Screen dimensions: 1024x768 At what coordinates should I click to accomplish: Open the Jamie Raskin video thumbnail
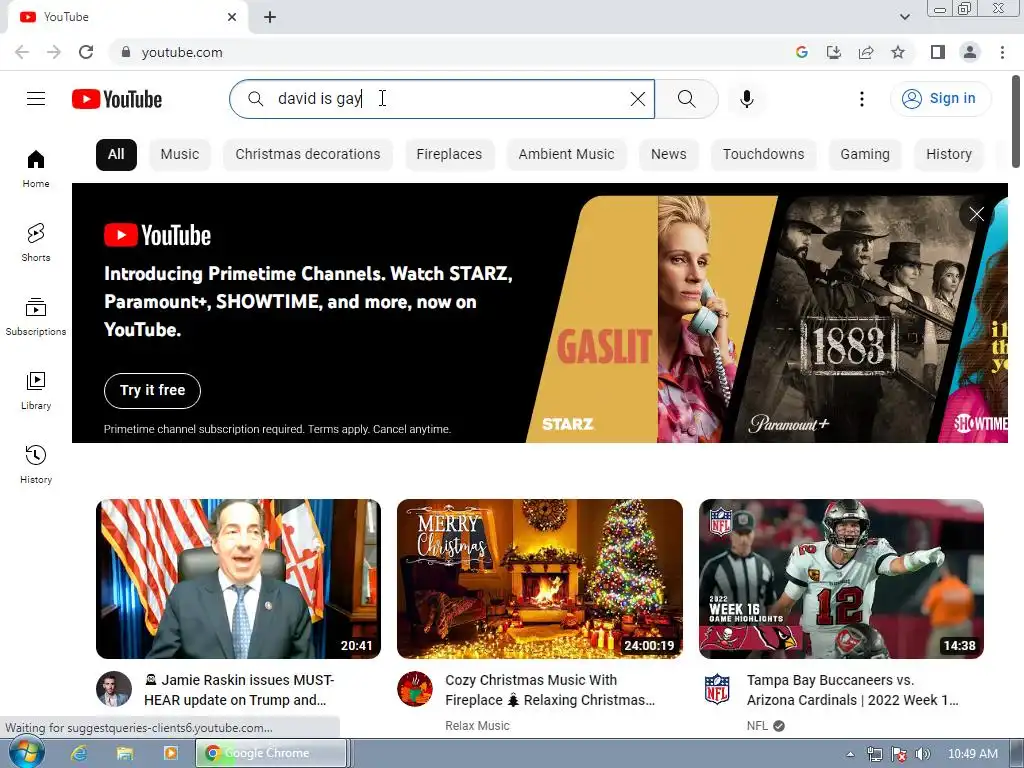point(238,579)
